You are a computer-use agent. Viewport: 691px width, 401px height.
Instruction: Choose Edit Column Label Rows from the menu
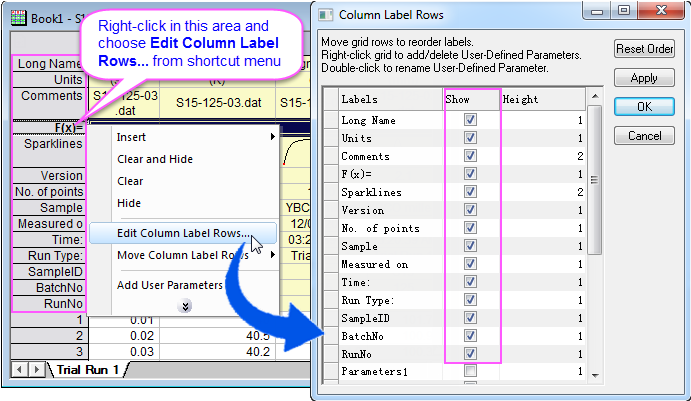coord(184,233)
